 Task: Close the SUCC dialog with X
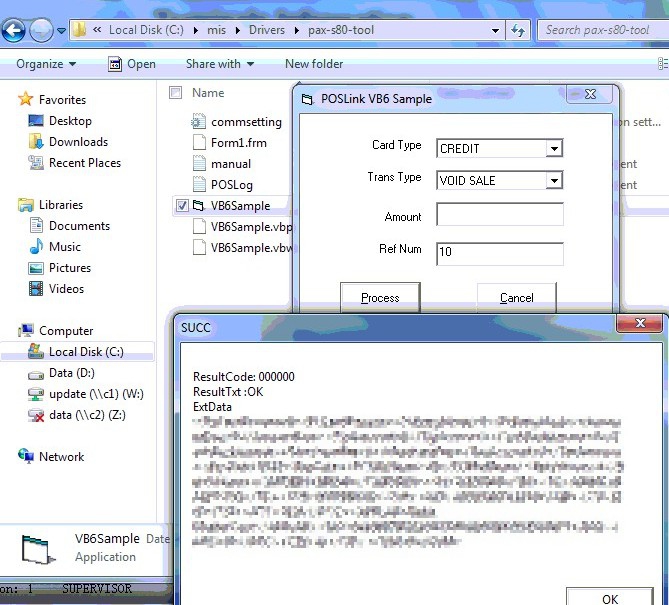coord(640,323)
